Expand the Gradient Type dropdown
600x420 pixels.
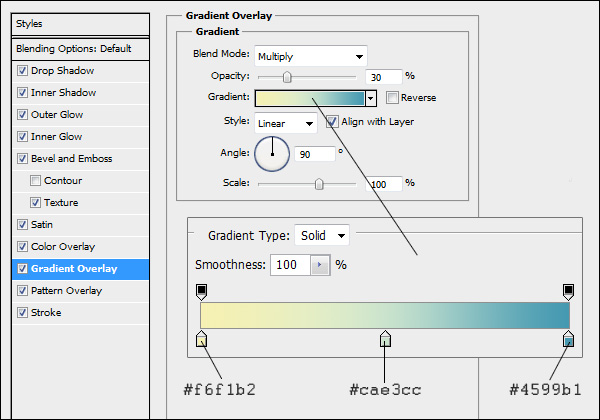(x=322, y=236)
